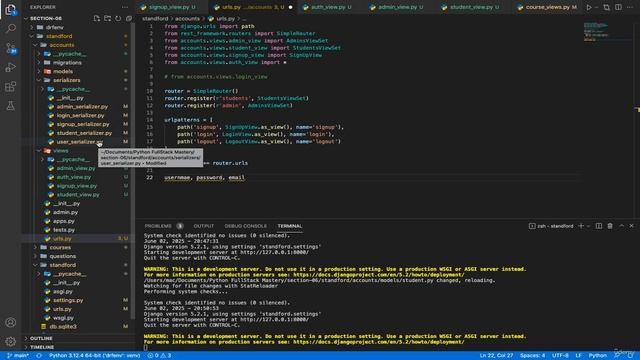Close the terminal panel
640x360 pixels.
(631, 226)
